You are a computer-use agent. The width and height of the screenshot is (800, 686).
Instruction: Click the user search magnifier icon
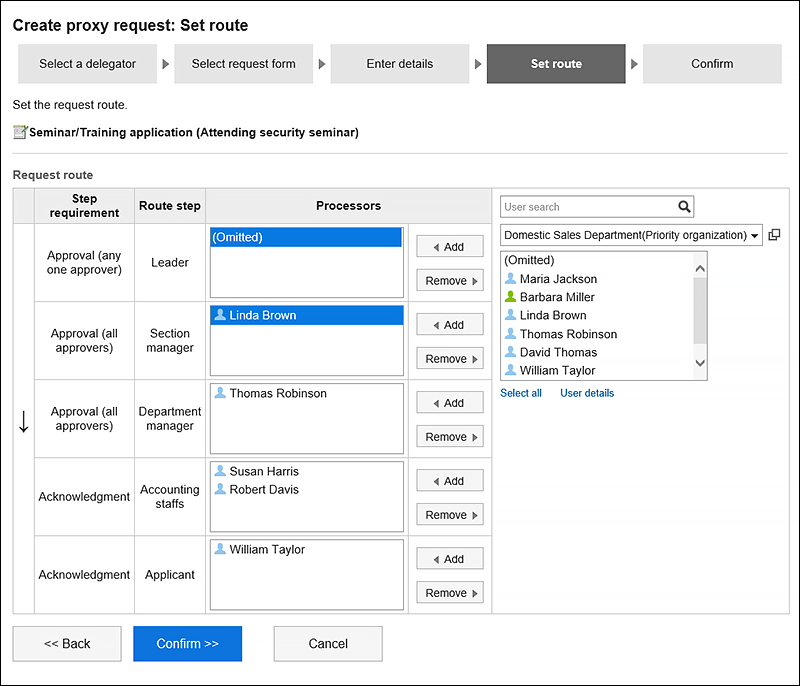[684, 207]
